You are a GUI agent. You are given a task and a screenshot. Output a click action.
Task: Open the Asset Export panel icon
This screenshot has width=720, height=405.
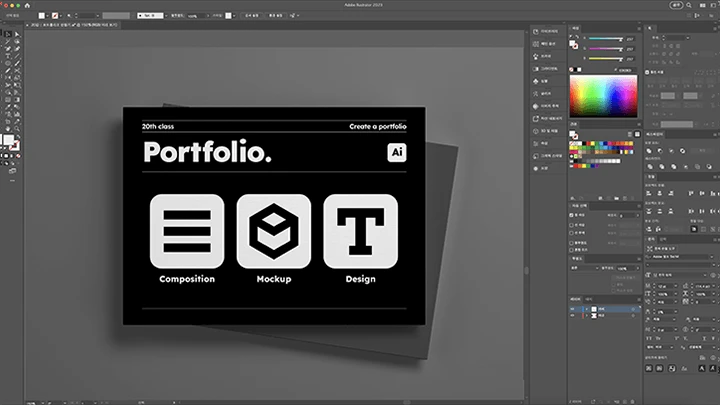click(x=535, y=118)
